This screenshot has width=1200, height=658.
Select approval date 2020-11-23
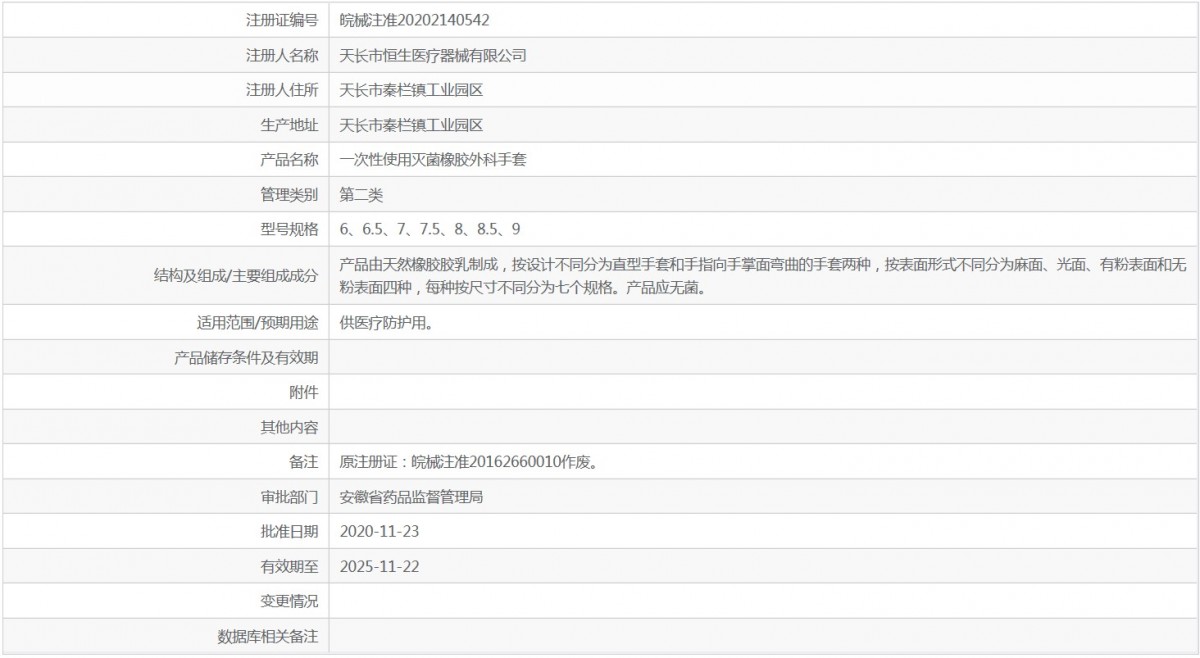379,531
